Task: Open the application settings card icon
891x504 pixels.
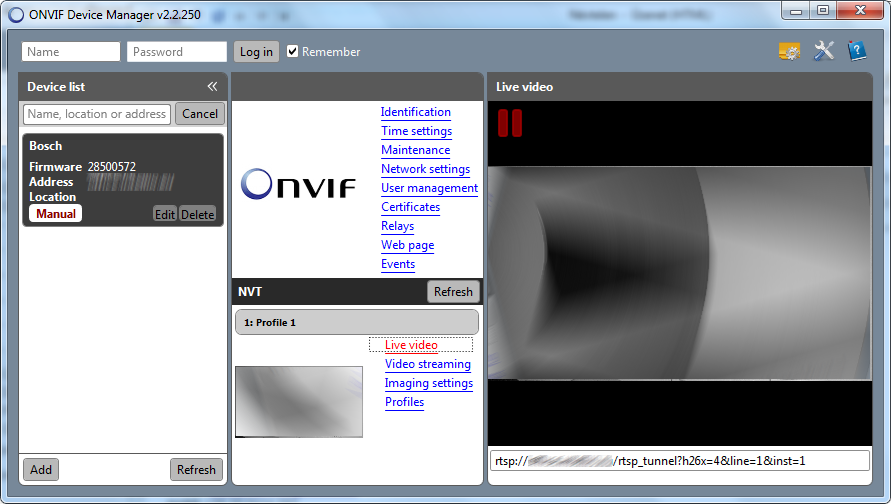Action: pos(789,52)
